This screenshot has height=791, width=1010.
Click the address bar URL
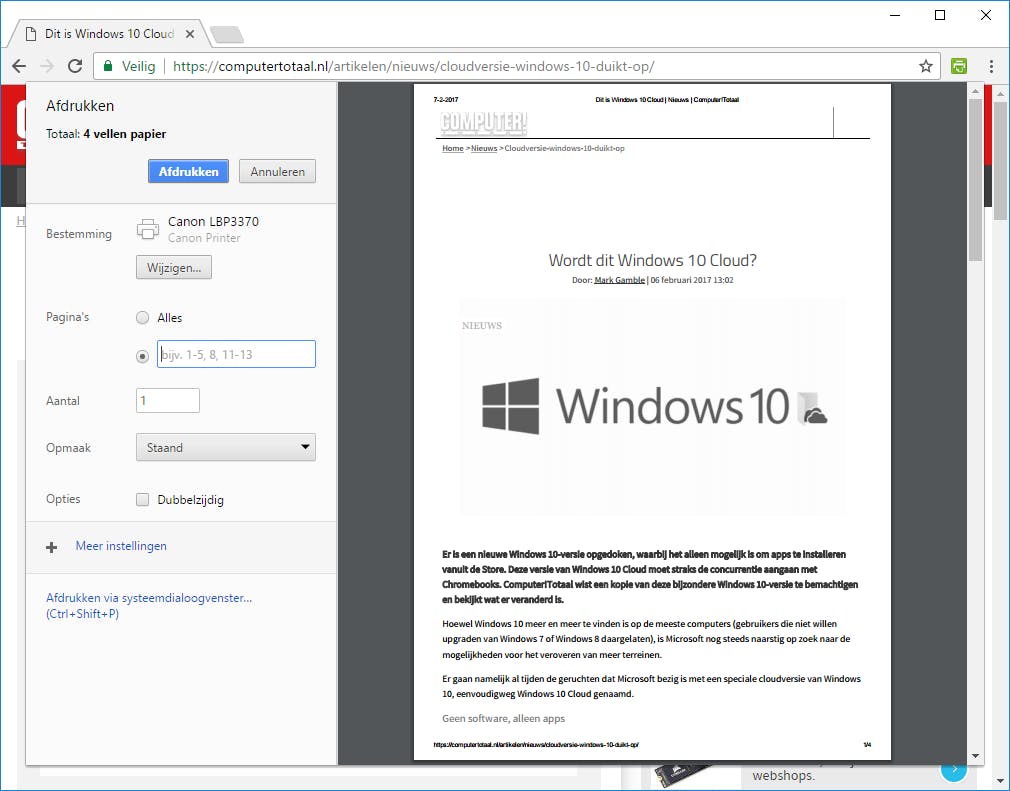414,66
